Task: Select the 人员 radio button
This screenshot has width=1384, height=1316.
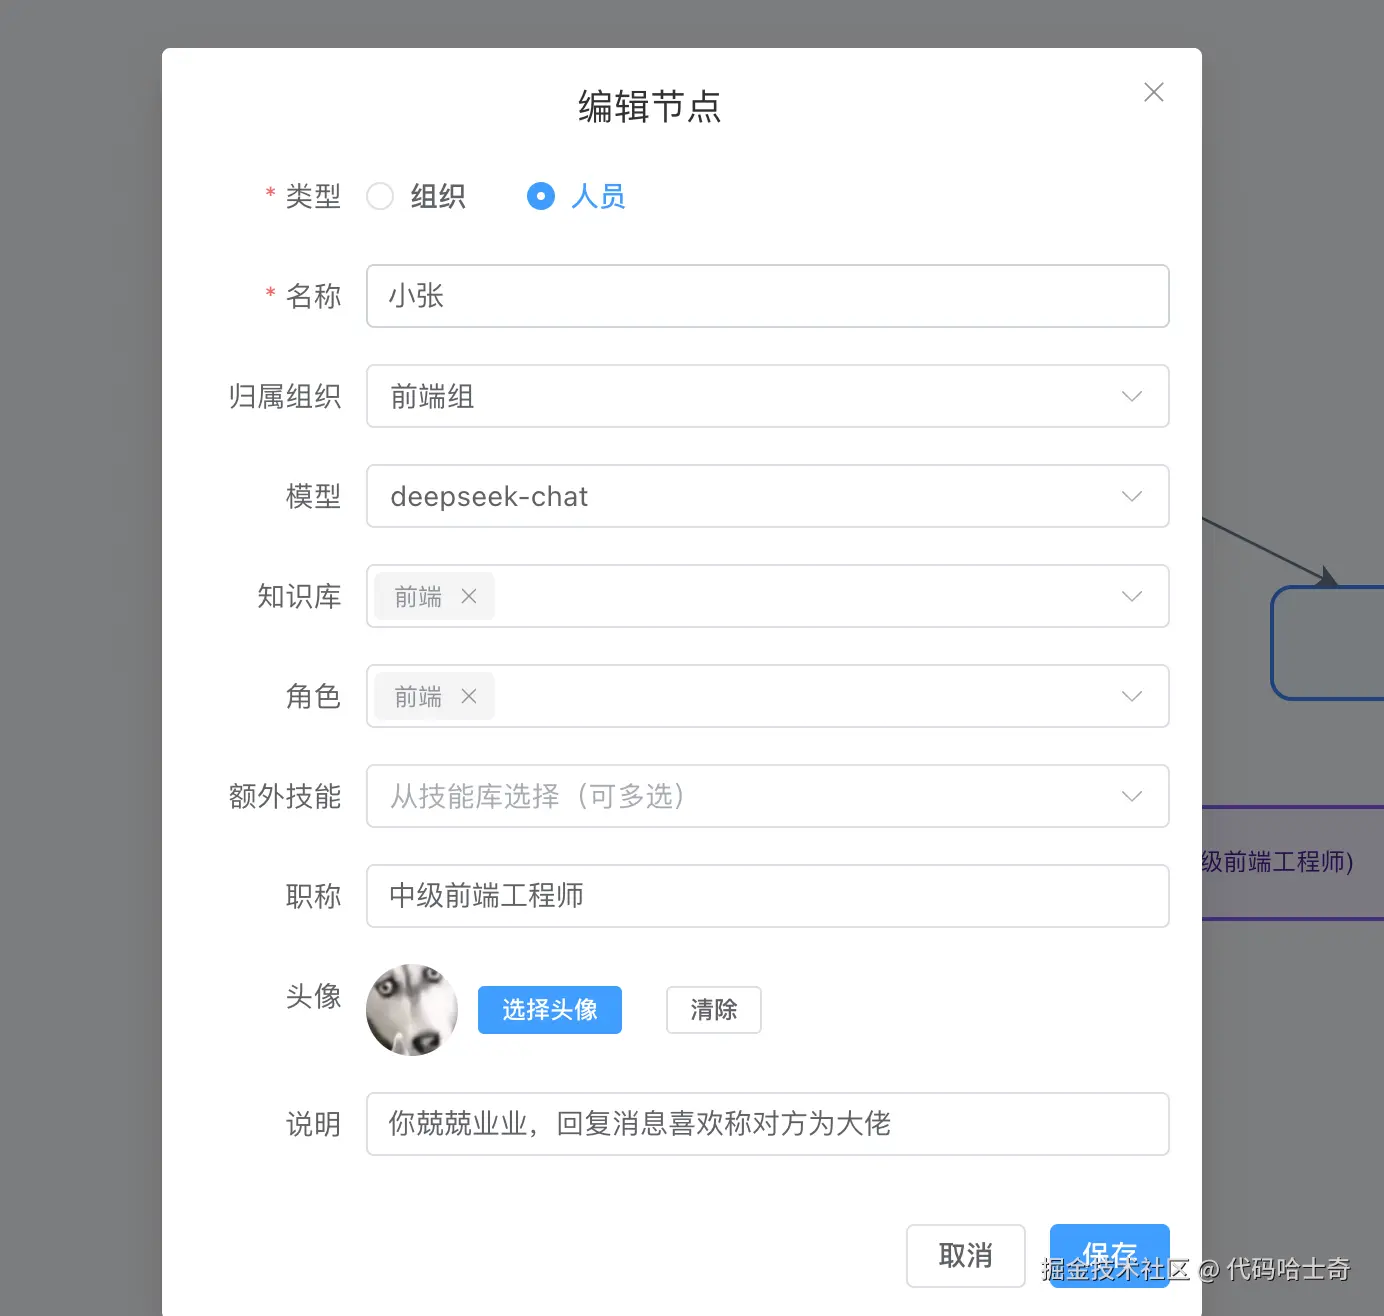Action: coord(540,196)
